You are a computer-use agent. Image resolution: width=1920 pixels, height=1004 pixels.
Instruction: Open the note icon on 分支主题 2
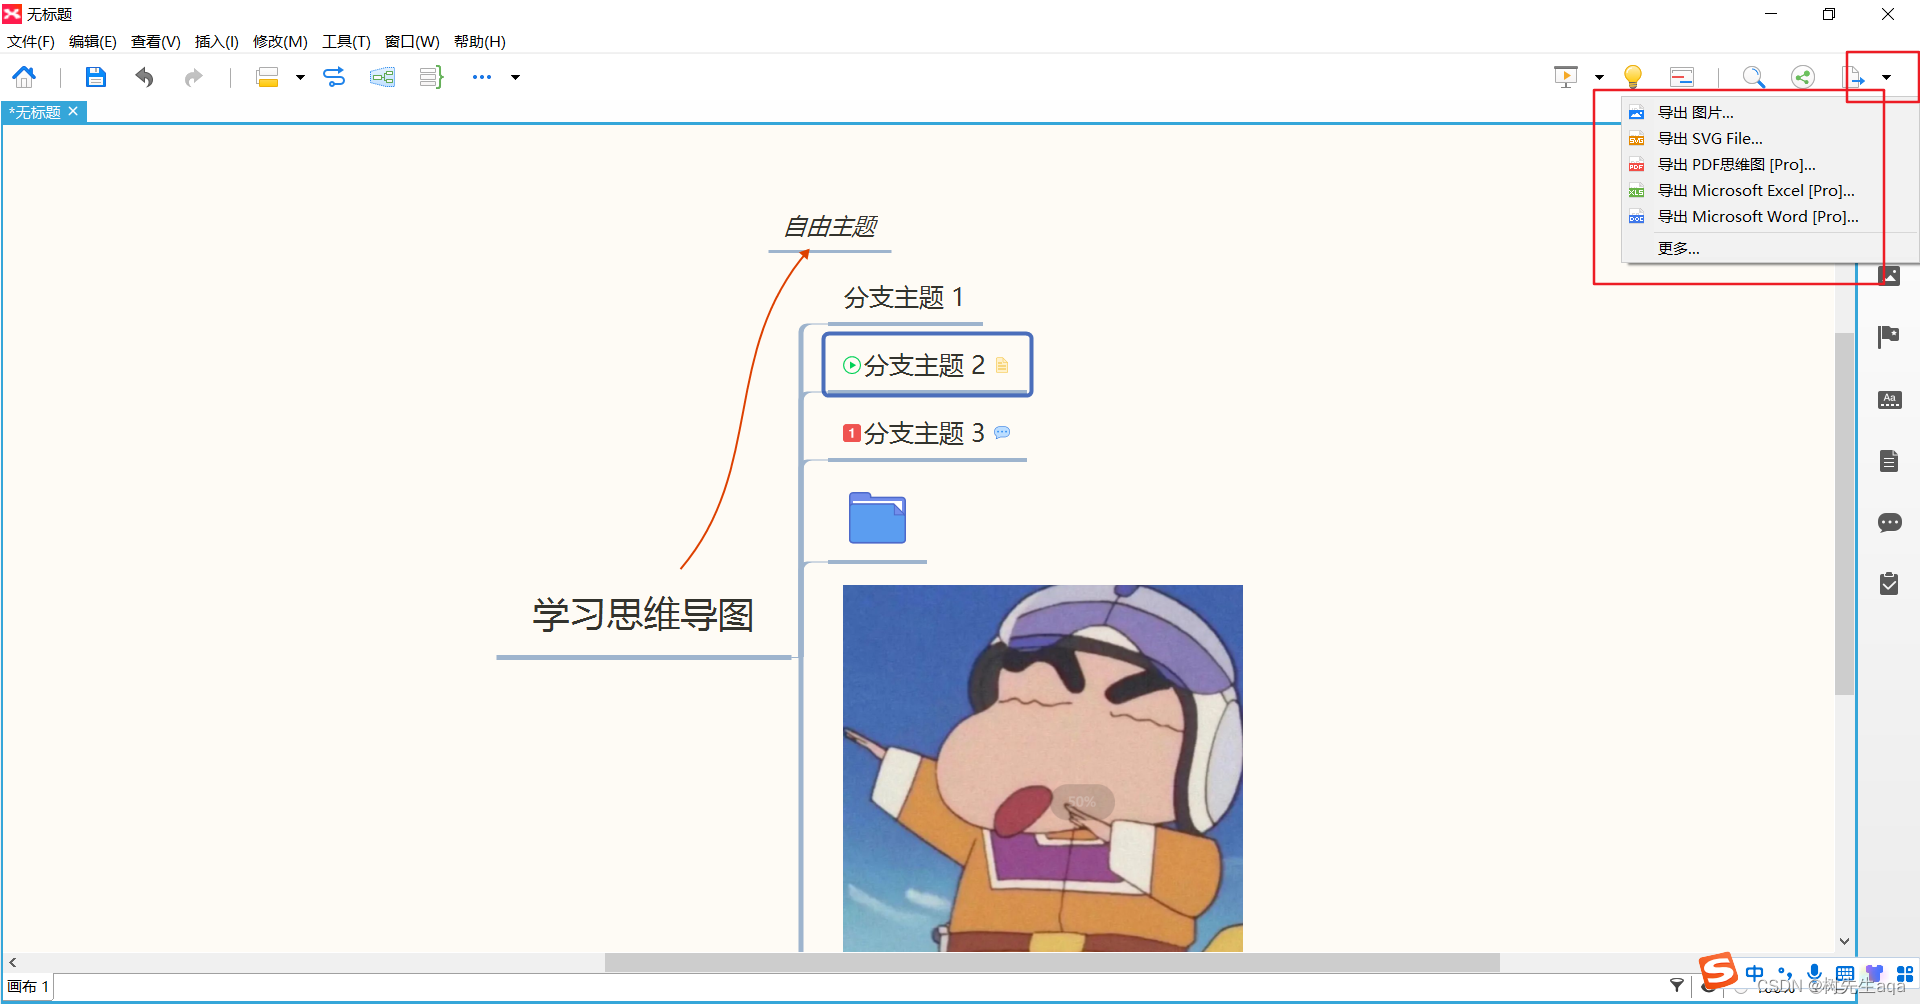[1002, 365]
